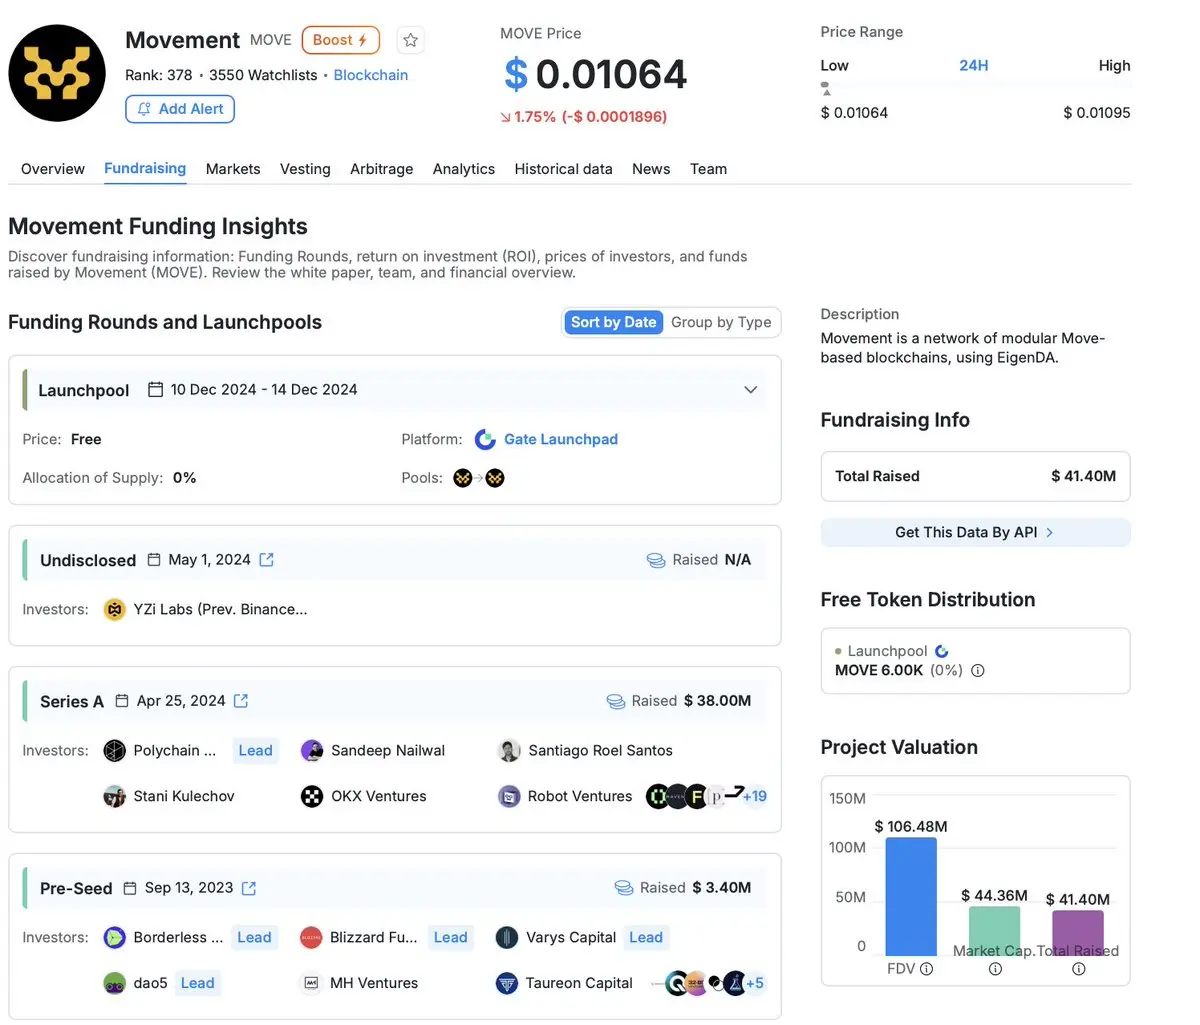Click the Varys Capital logo

[507, 938]
